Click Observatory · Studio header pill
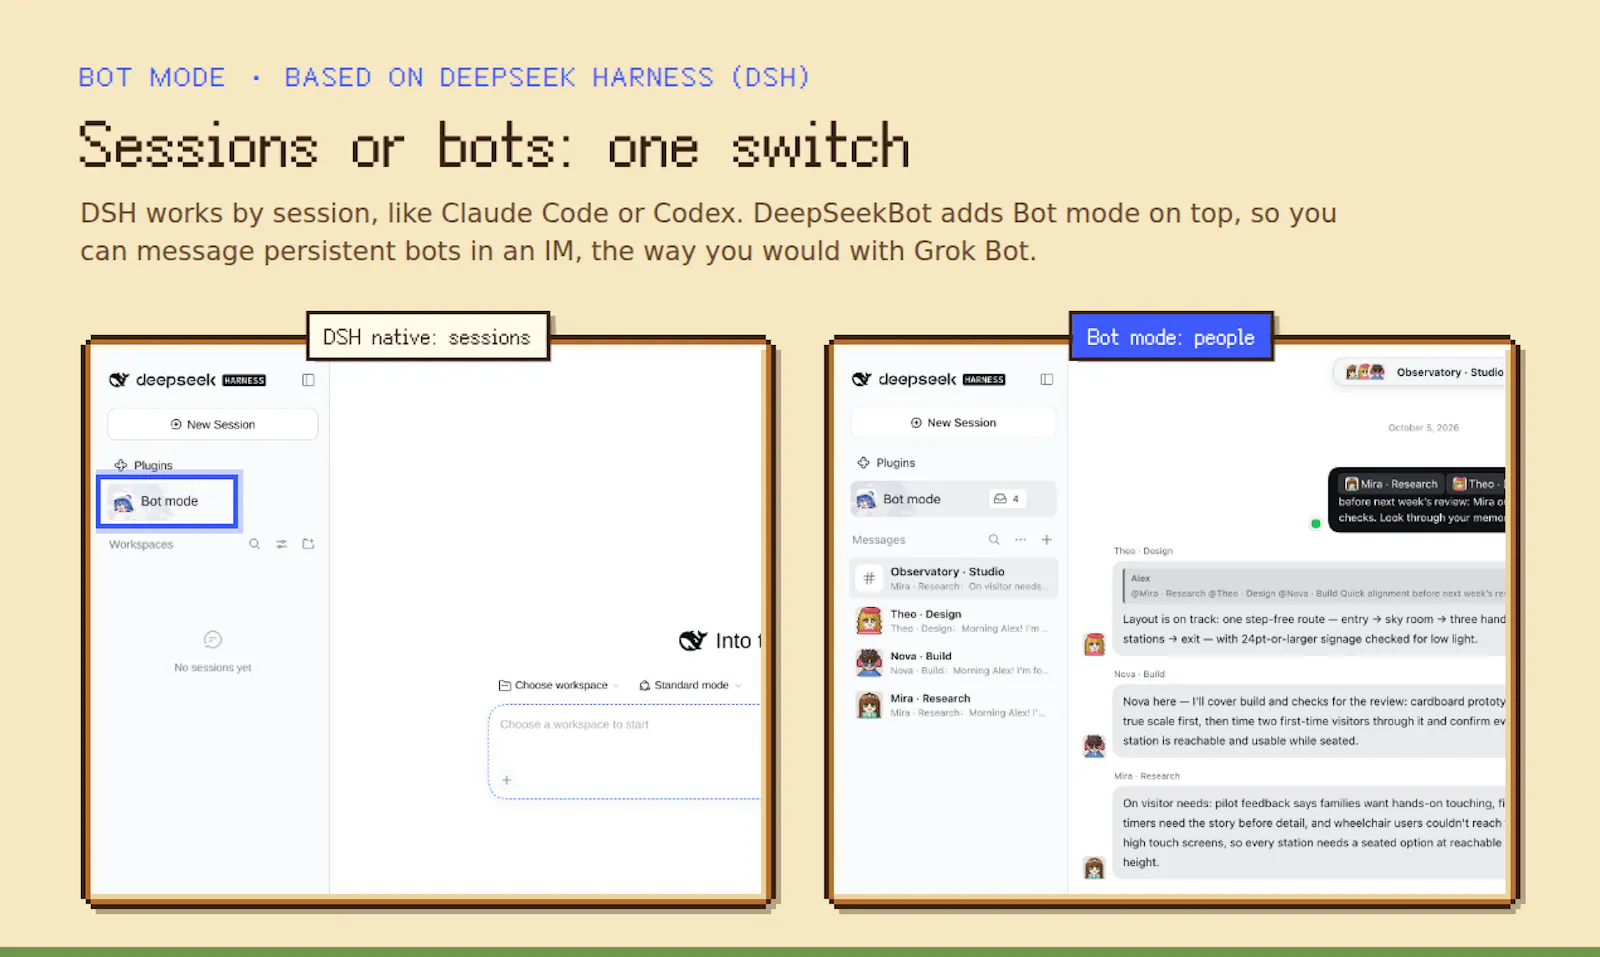Viewport: 1600px width, 957px height. [x=1420, y=372]
